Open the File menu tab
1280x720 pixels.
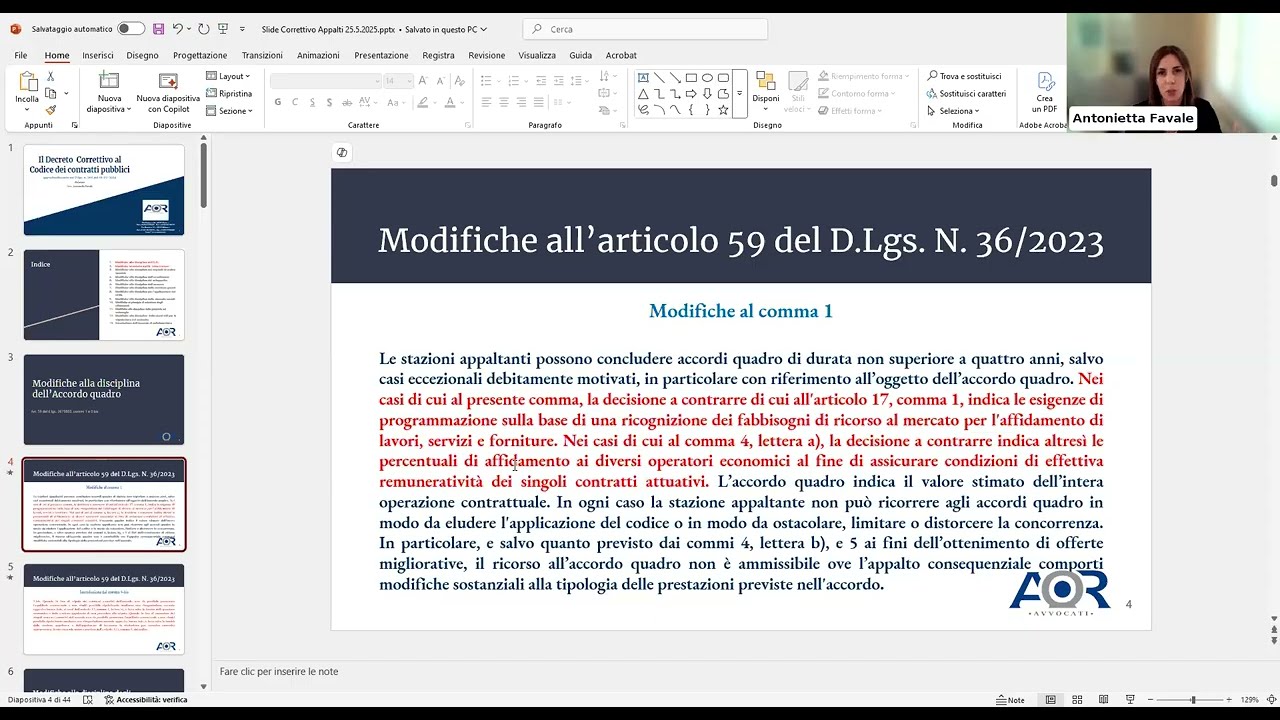(x=21, y=55)
